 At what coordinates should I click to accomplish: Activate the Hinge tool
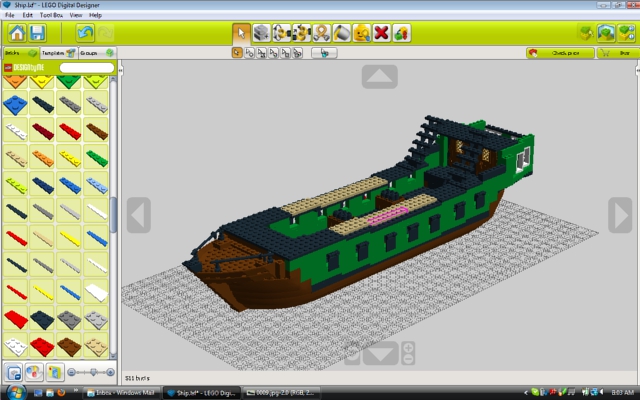282,33
